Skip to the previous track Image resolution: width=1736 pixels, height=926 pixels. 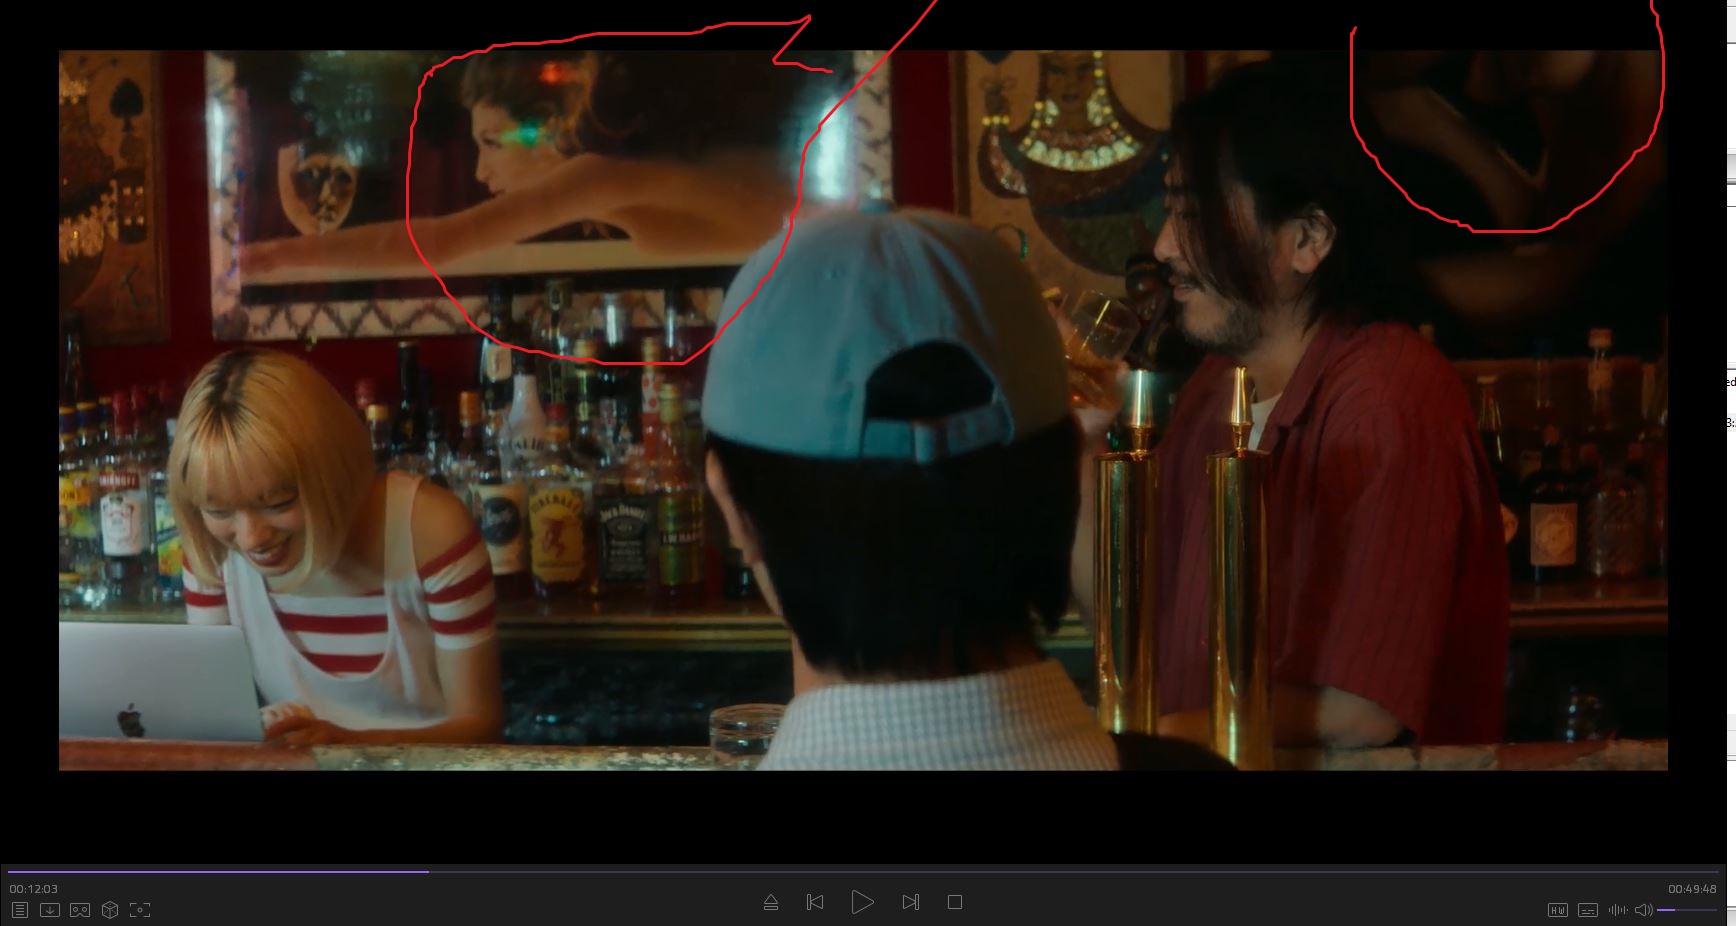(815, 902)
